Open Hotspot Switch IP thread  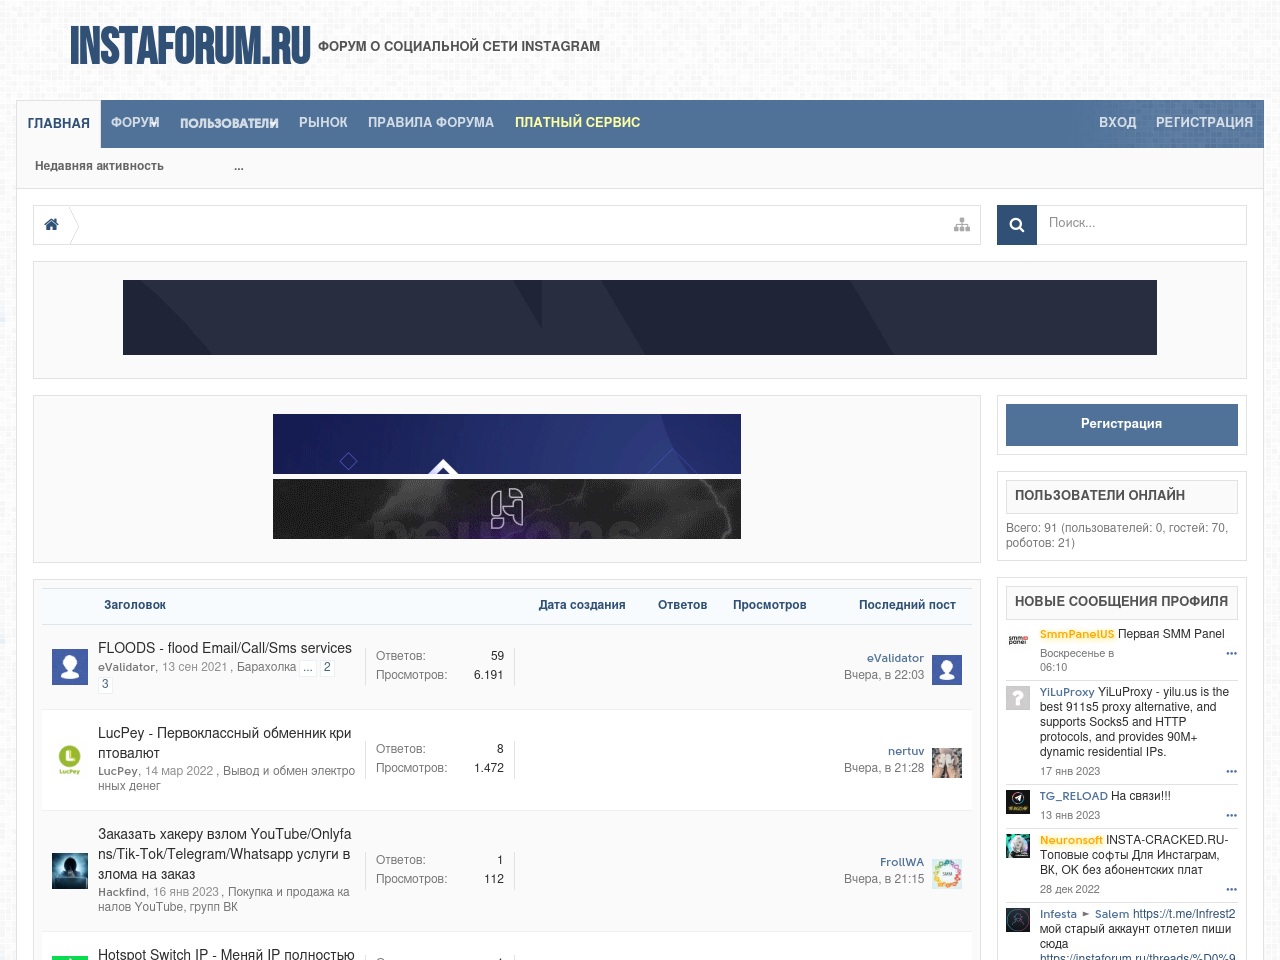[226, 954]
